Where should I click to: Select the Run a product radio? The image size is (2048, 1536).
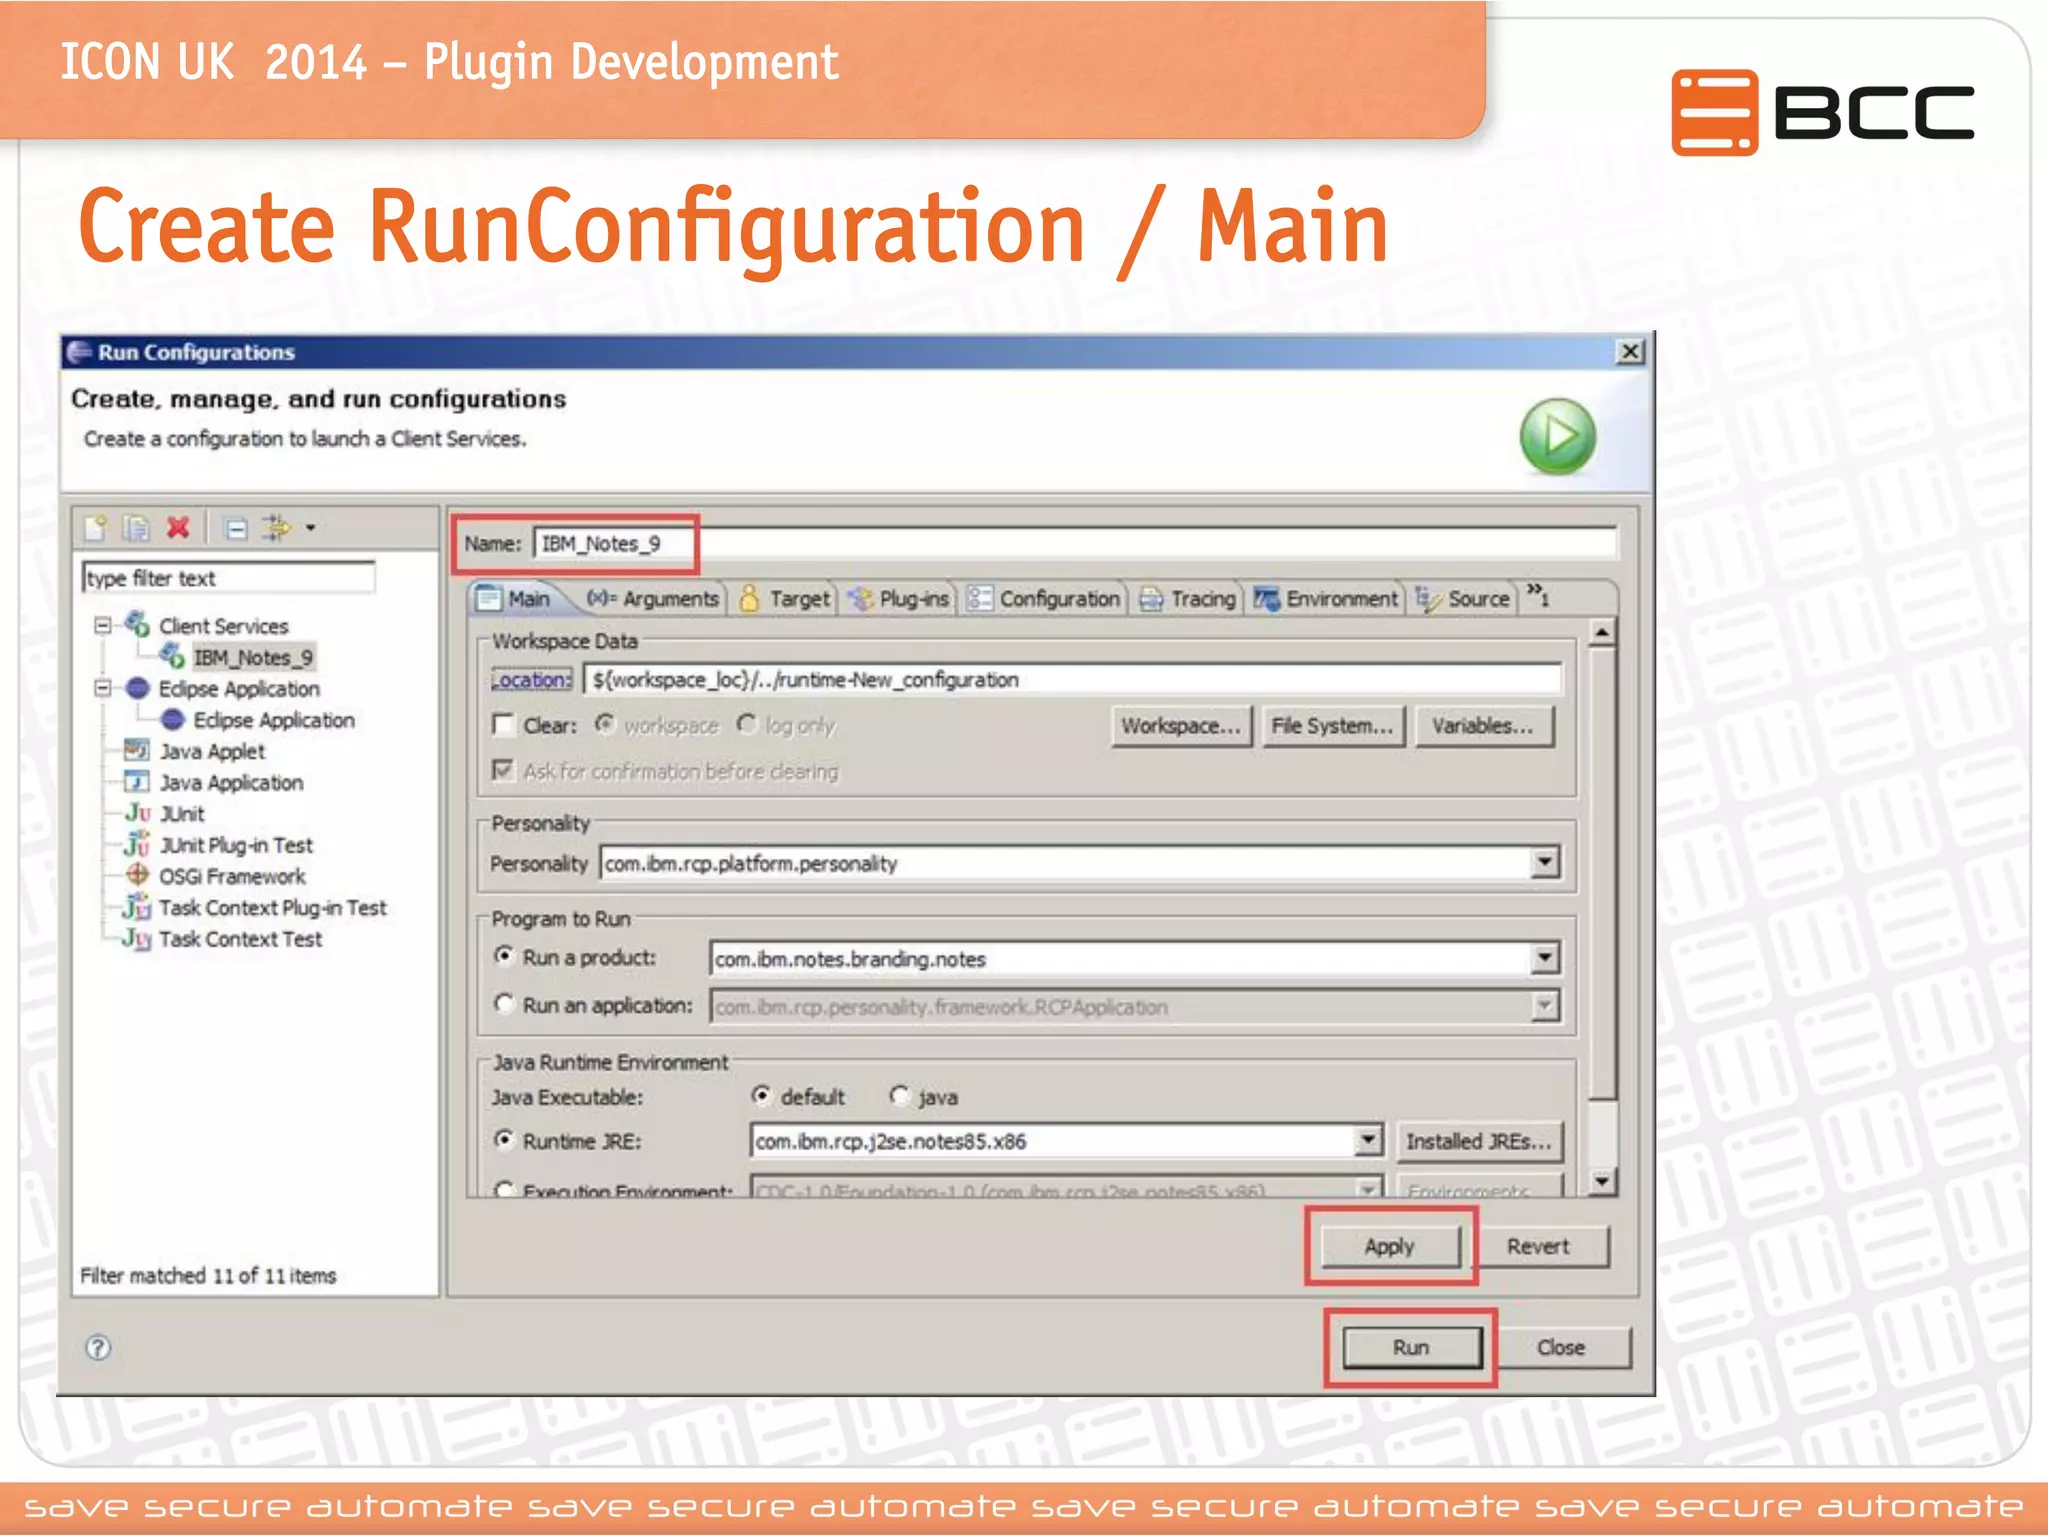504,956
